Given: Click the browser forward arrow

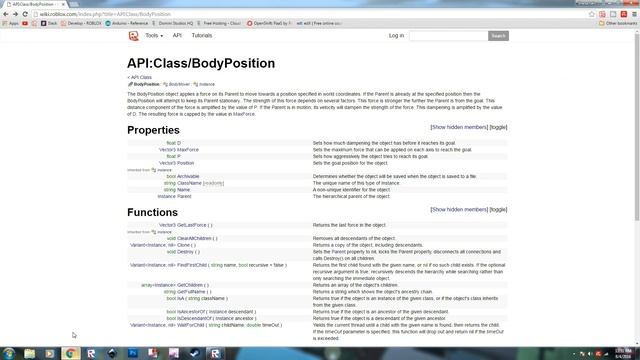Looking at the screenshot, I should (15, 14).
